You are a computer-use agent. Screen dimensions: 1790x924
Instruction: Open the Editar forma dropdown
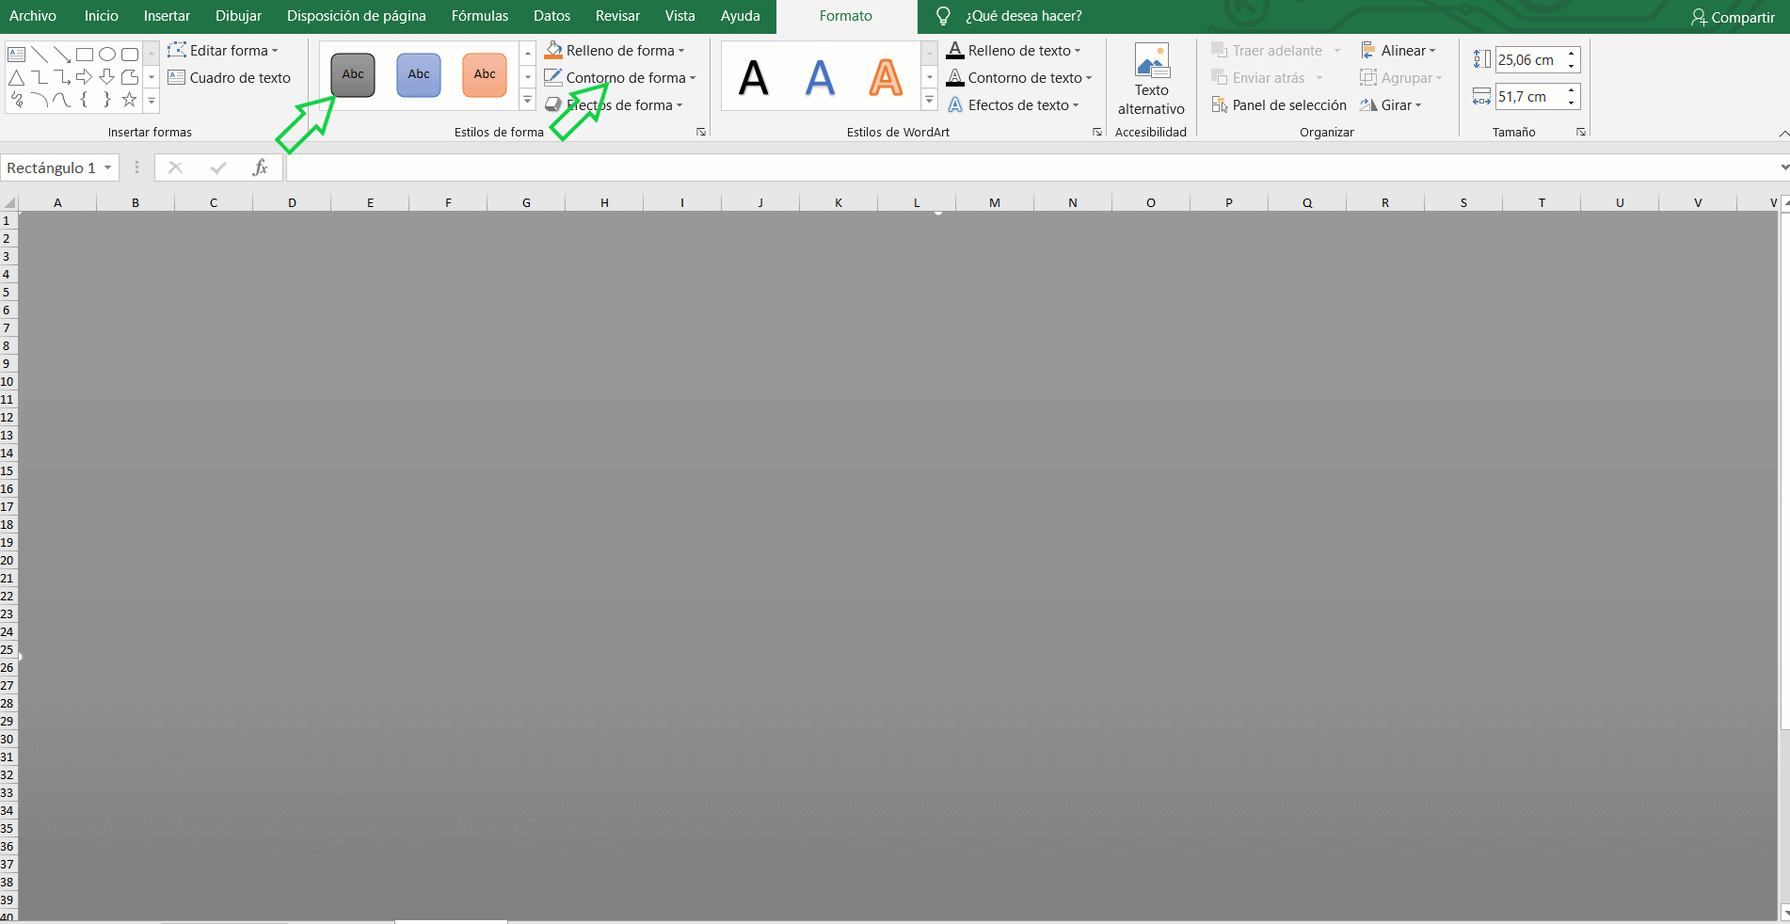[x=223, y=51]
